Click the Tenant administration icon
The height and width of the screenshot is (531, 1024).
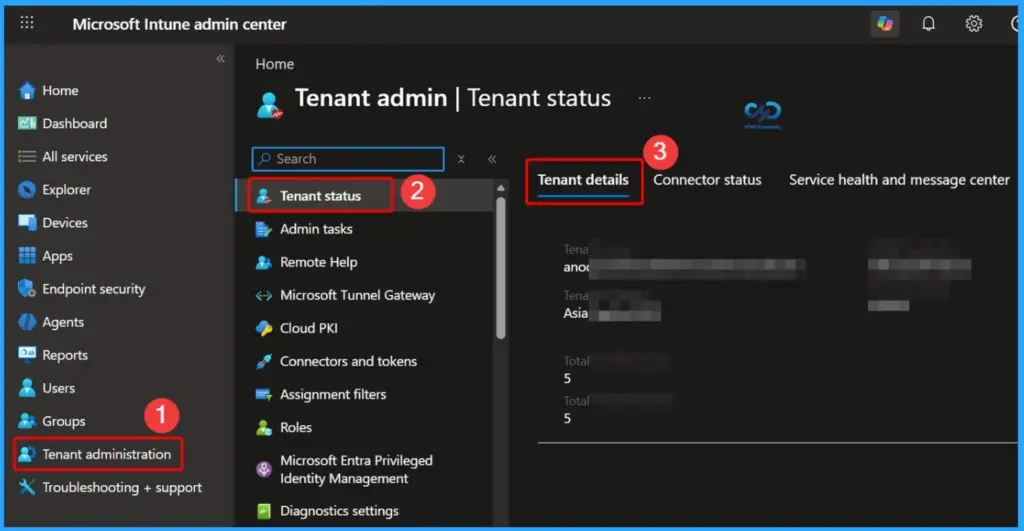(27, 455)
